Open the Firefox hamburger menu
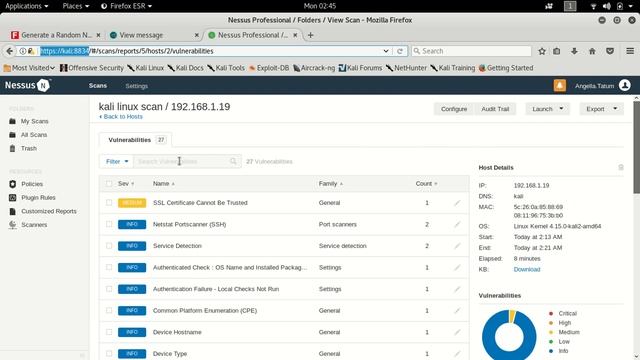 (x=630, y=51)
